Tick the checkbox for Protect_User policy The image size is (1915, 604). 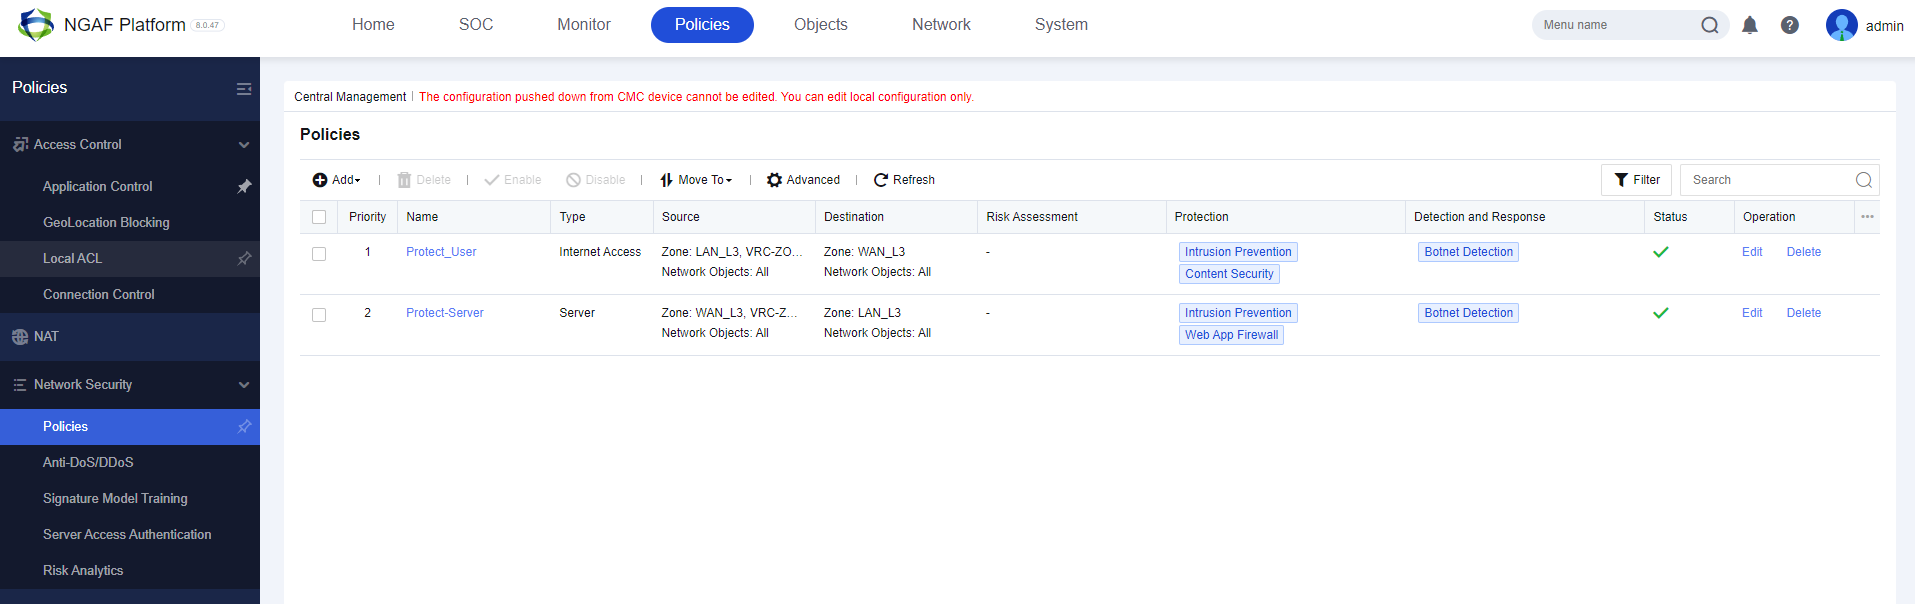point(319,254)
